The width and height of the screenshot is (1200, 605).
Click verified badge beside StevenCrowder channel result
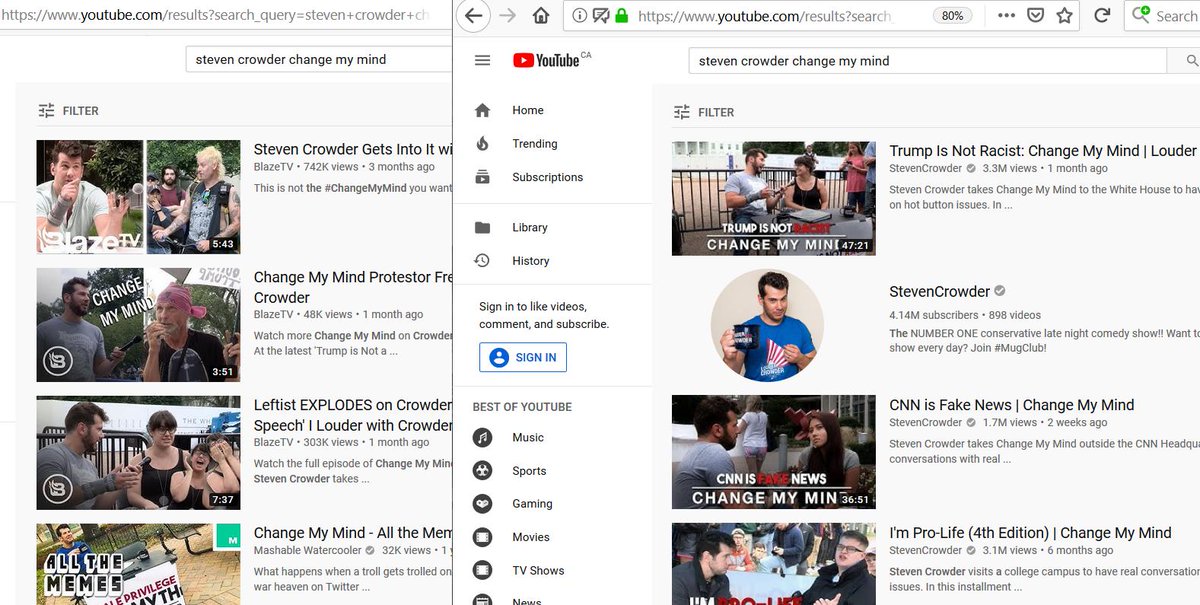click(x=998, y=292)
